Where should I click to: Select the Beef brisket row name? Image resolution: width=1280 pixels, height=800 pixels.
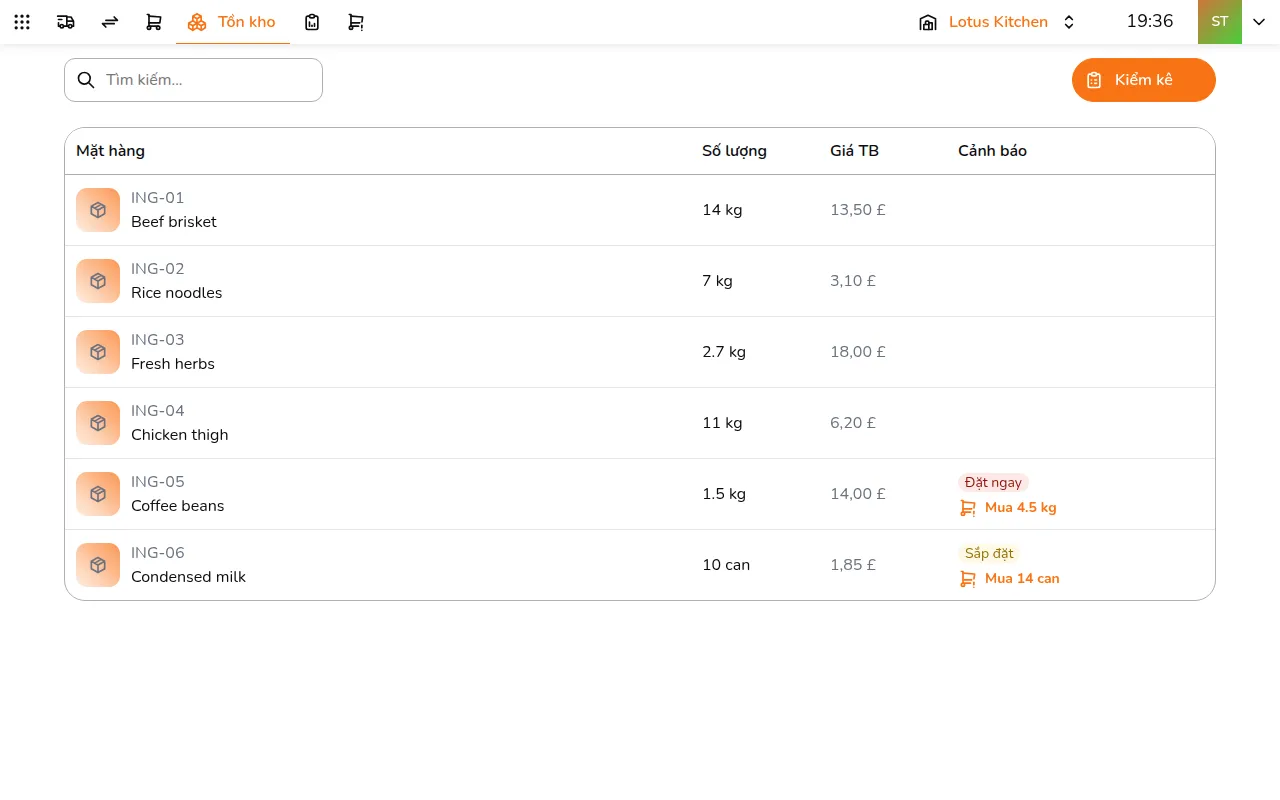[x=174, y=222]
